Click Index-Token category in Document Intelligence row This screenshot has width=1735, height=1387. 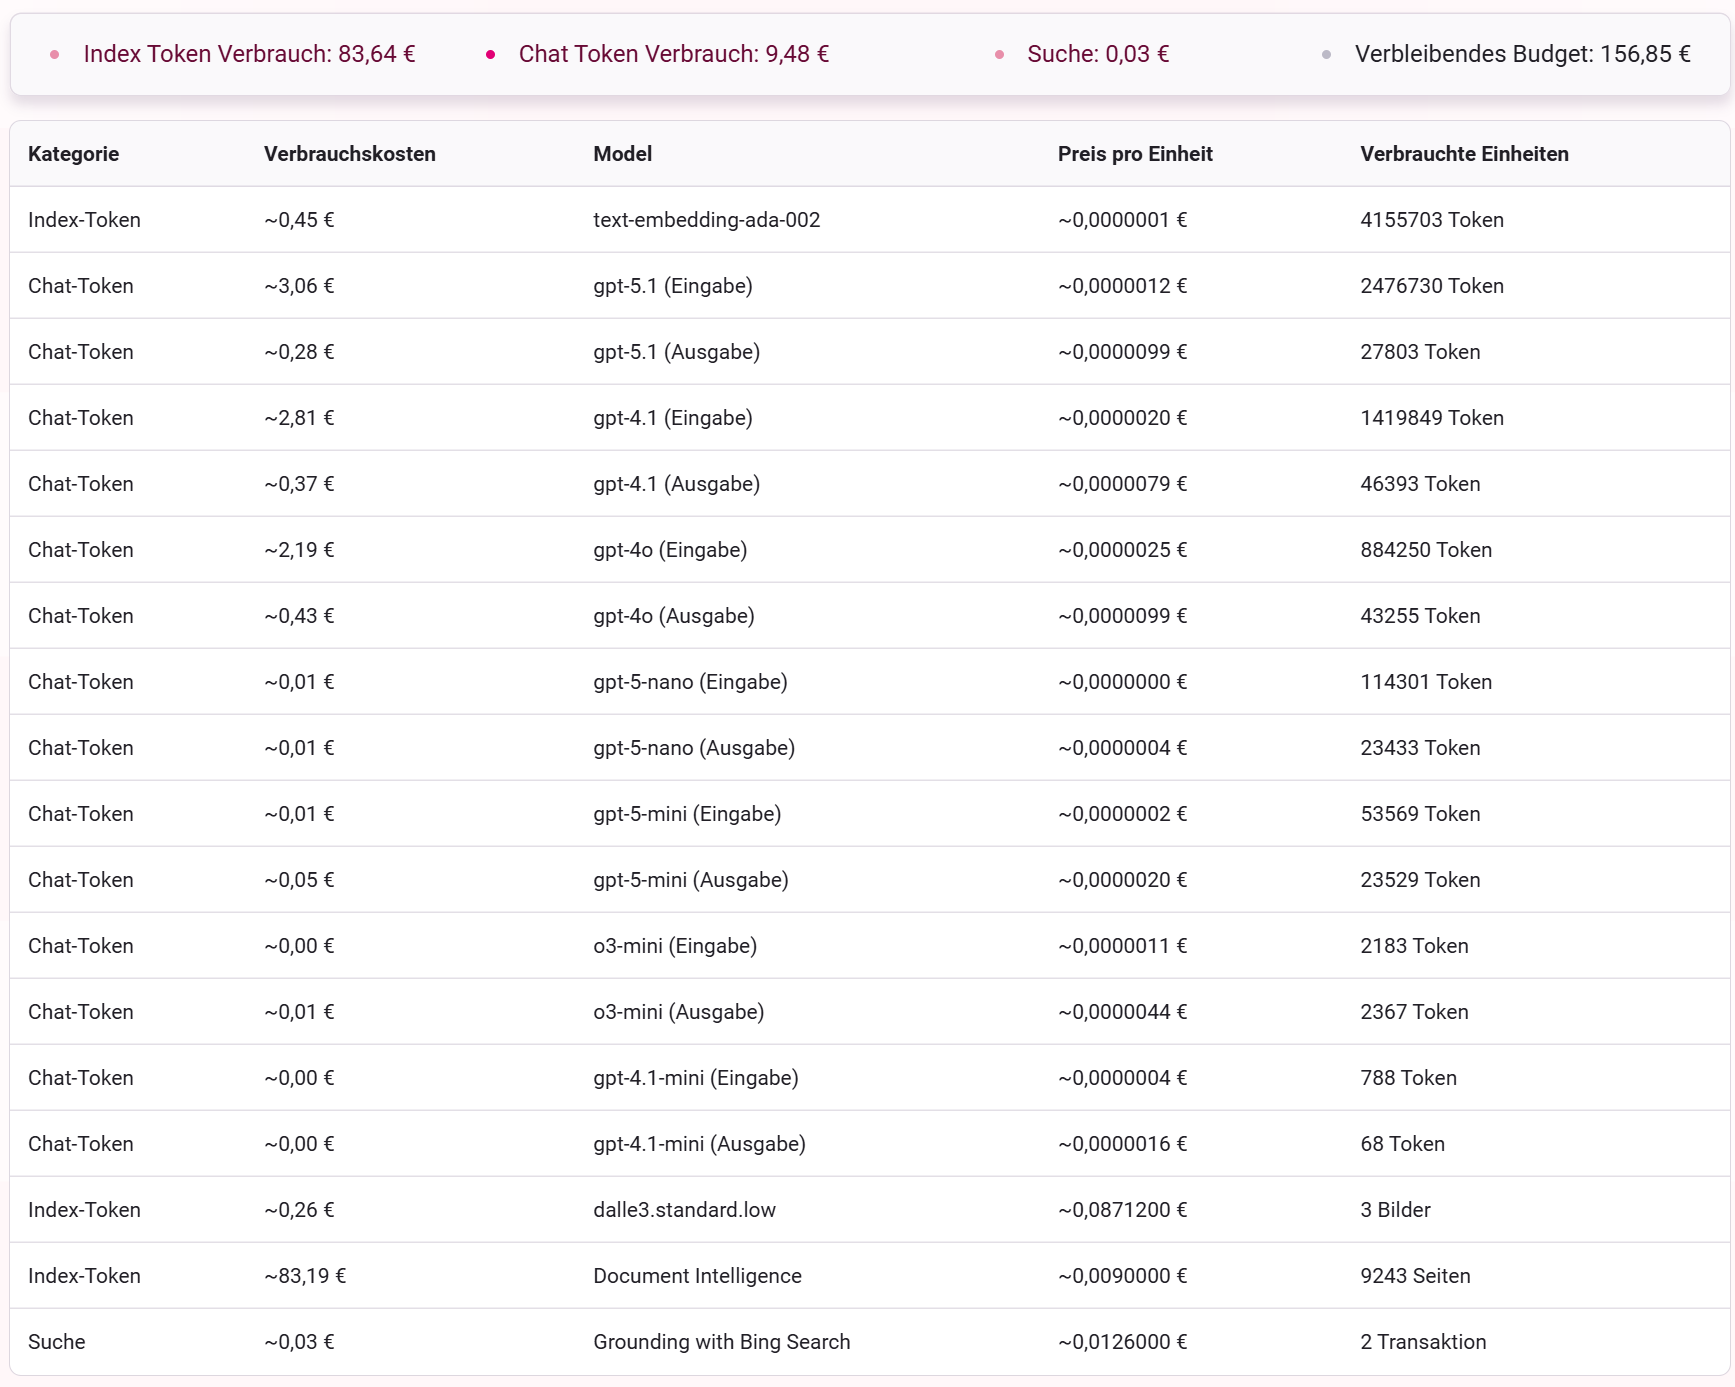point(84,1276)
